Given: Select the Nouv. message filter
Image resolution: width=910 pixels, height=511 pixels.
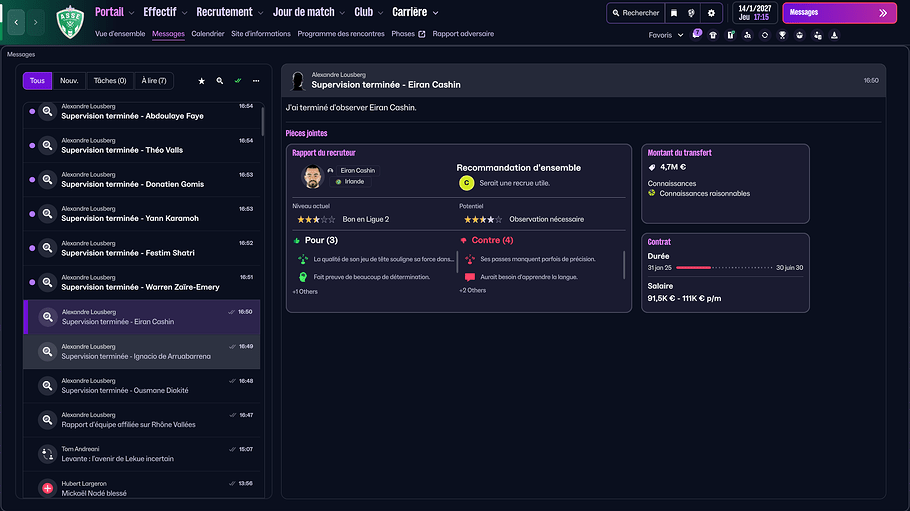Looking at the screenshot, I should [69, 81].
